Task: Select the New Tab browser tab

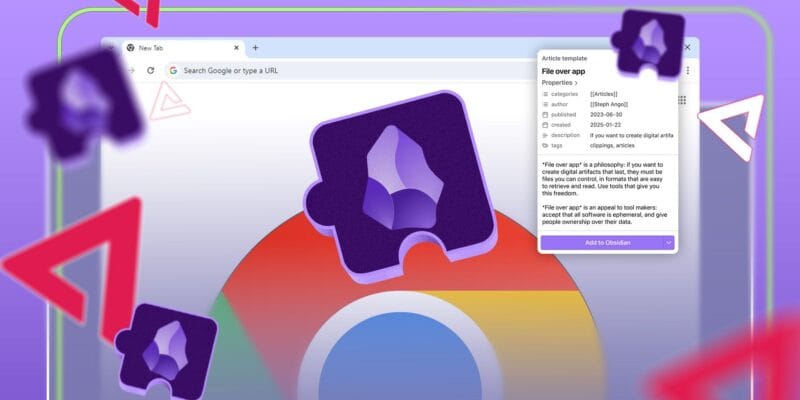Action: coord(183,48)
